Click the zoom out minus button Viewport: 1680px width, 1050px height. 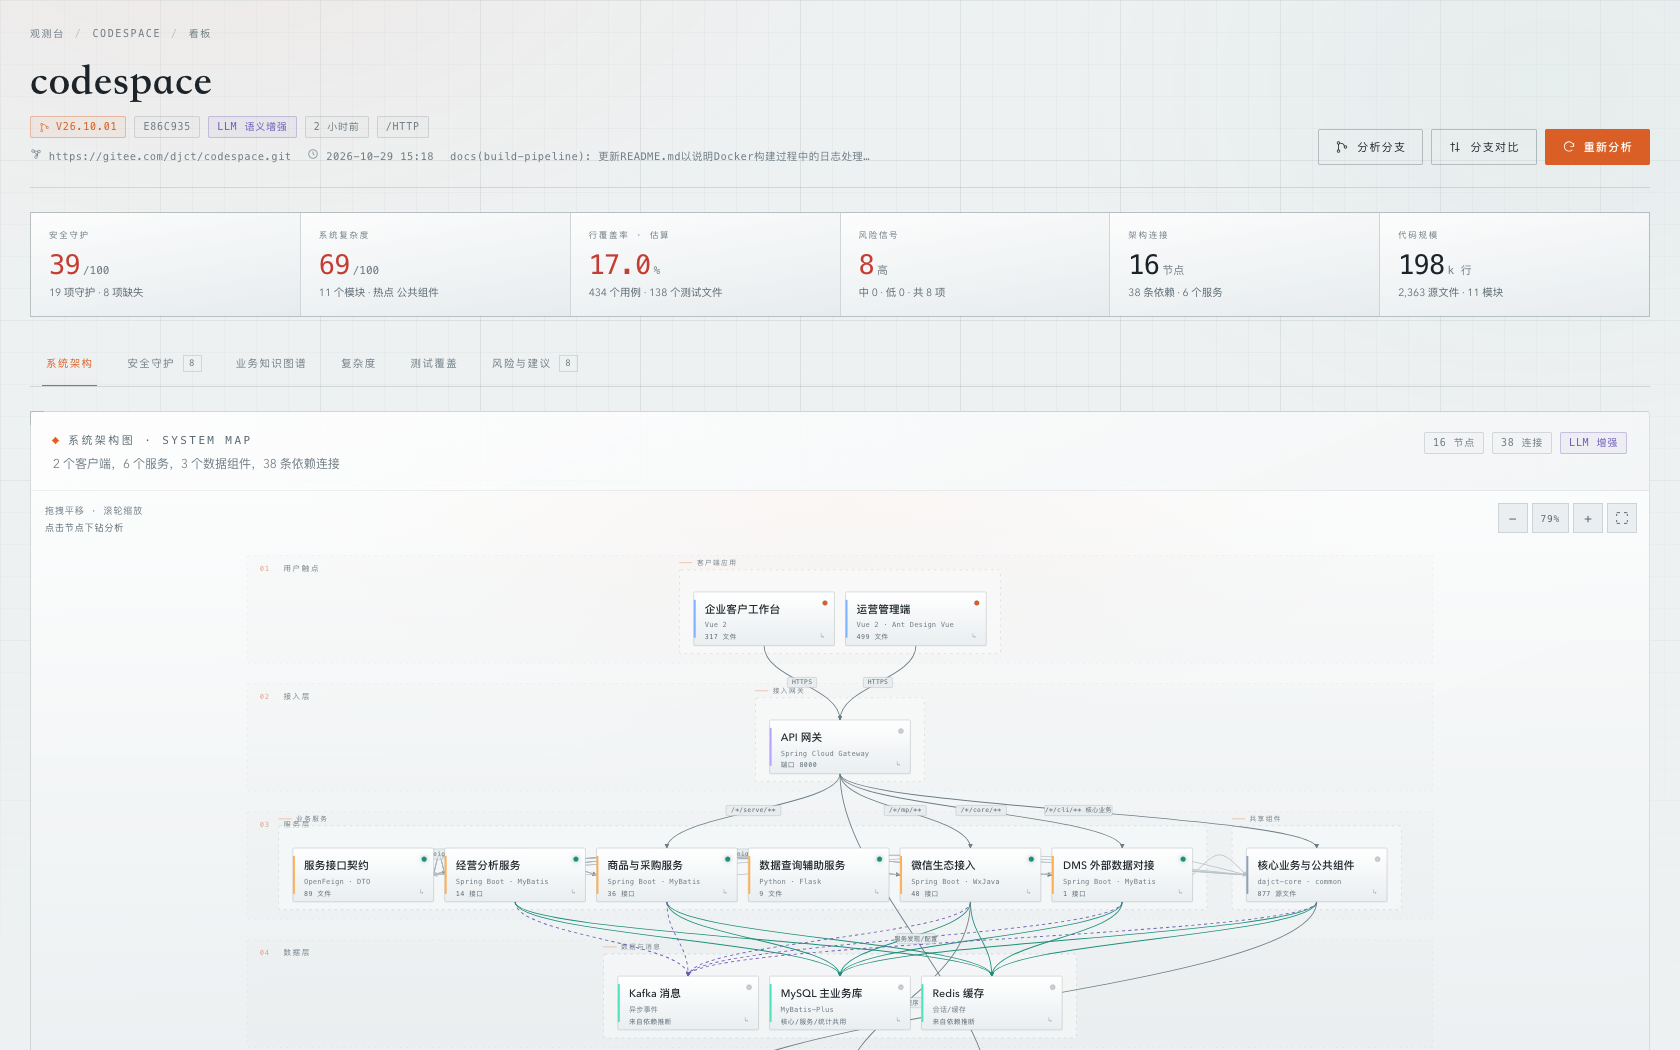[x=1512, y=518]
